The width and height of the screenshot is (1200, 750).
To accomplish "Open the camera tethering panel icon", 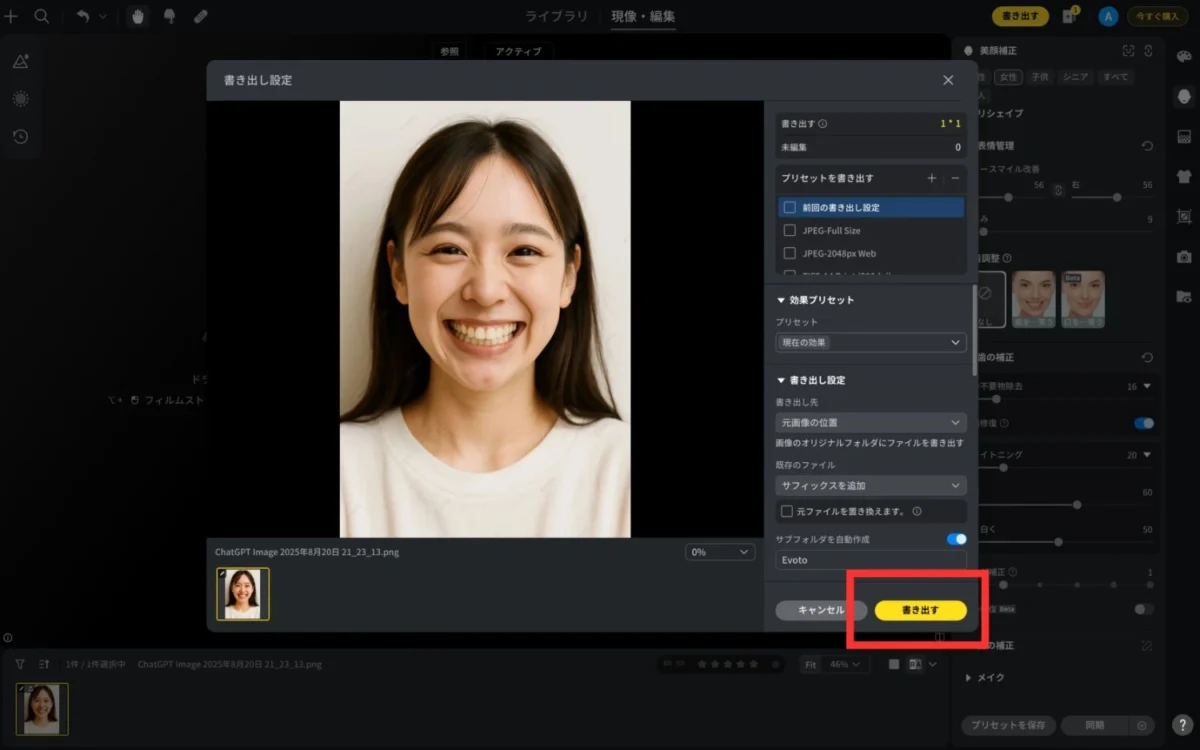I will pos(1184,256).
